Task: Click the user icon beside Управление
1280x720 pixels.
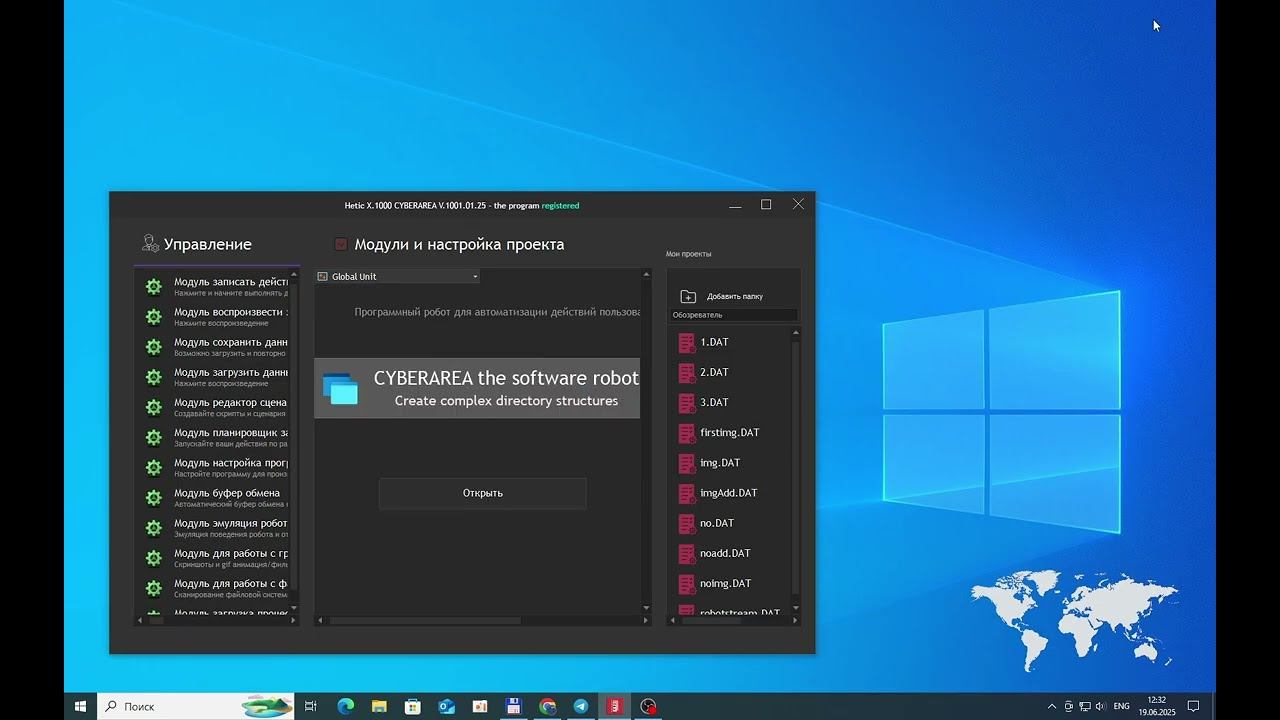Action: point(150,243)
